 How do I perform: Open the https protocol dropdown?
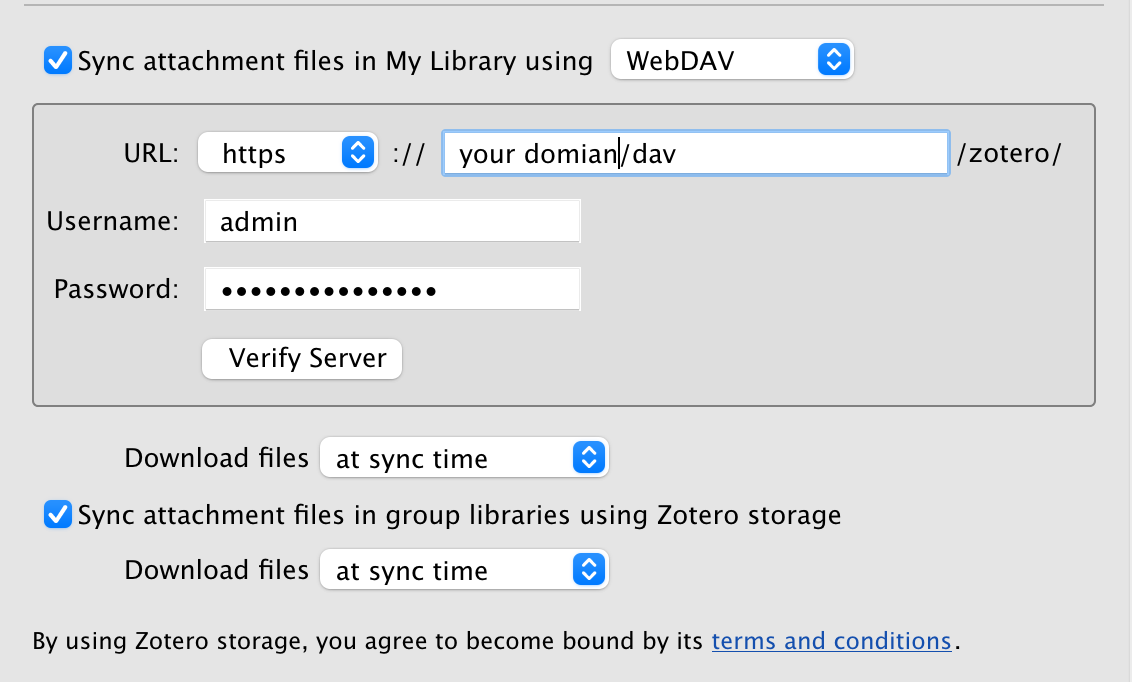pos(287,153)
